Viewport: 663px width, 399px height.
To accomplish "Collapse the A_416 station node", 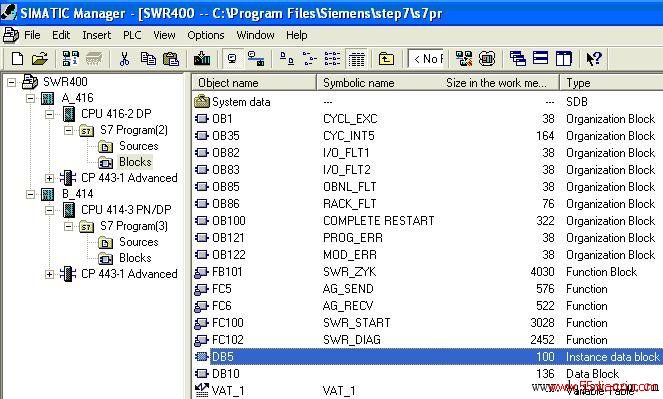I will pos(30,98).
